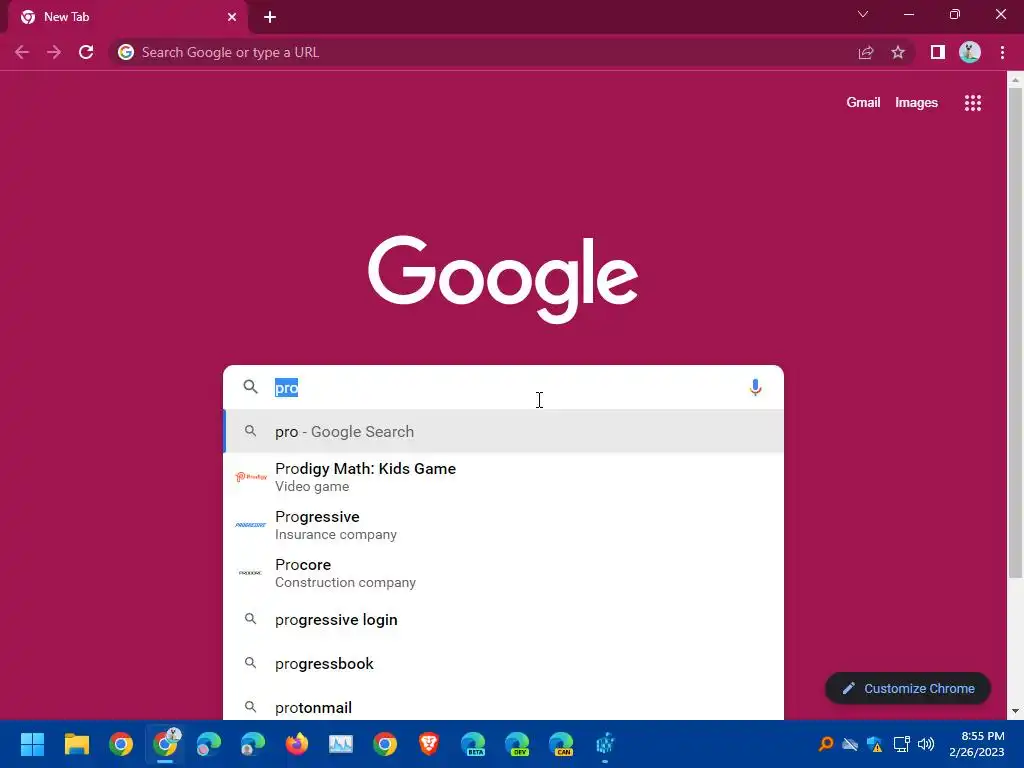This screenshot has width=1024, height=768.
Task: Open Edge Canary from taskbar
Action: pos(561,744)
